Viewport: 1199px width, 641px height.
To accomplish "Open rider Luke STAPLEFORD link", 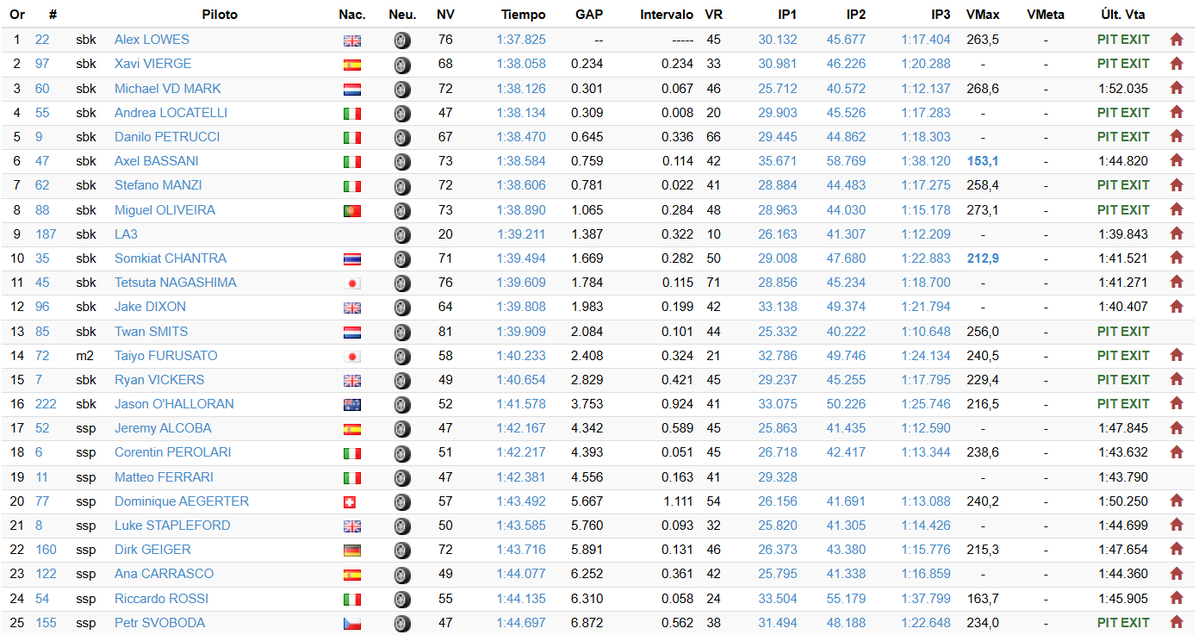I will point(172,525).
